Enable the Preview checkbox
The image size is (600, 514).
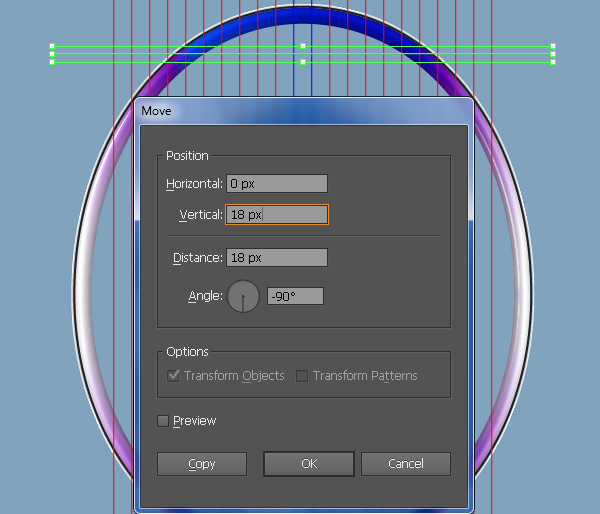[x=163, y=421]
